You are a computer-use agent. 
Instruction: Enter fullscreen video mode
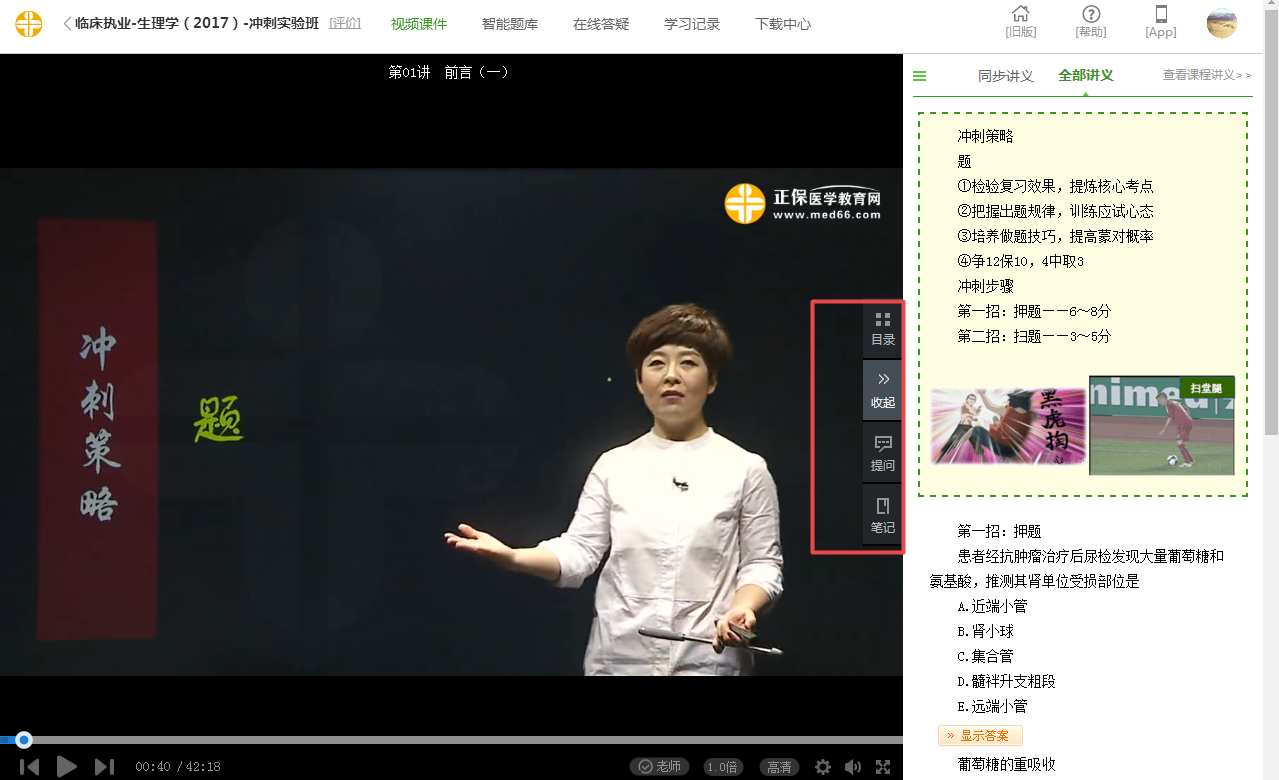883,767
